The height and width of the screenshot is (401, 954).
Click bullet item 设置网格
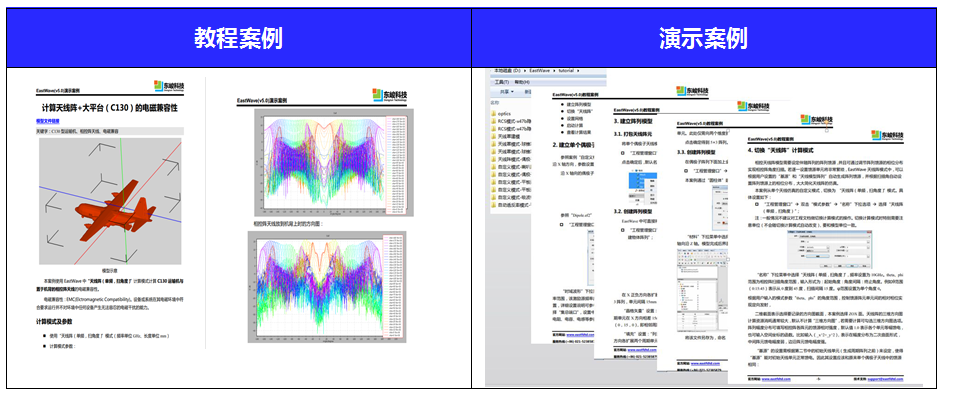click(573, 118)
